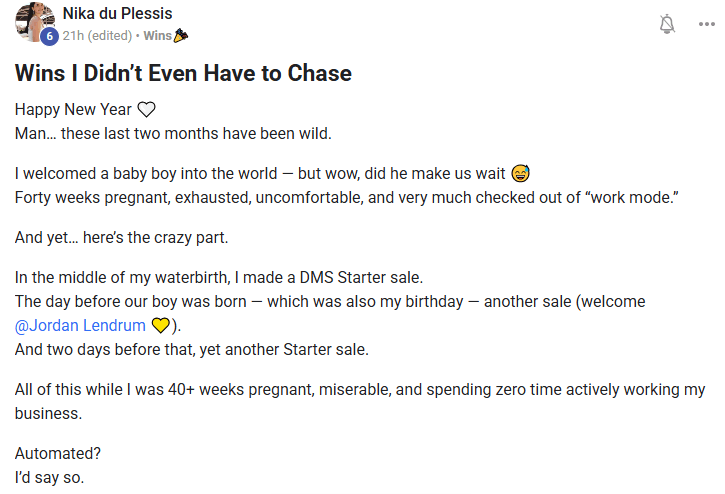Open the author name Nika du Plessis
This screenshot has width=725, height=494.
[x=117, y=14]
